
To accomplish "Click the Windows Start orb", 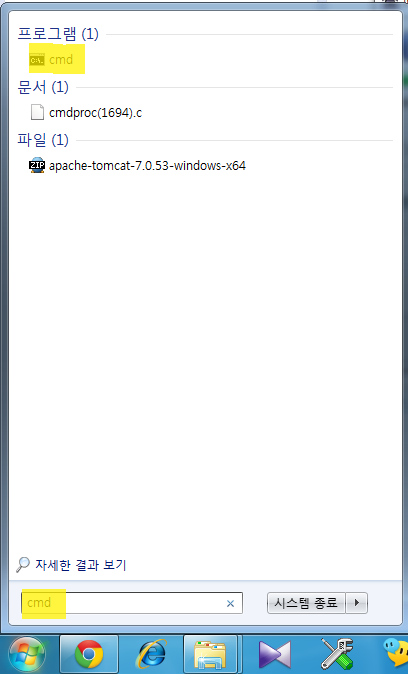I will pos(27,654).
